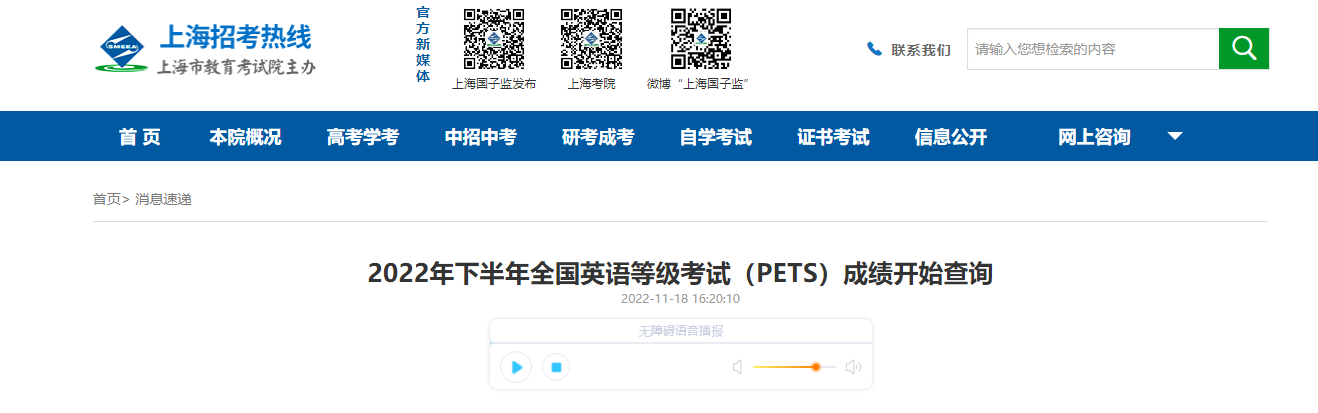1318x413 pixels.
Task: Open the 证书考试 navigation menu
Action: [x=833, y=137]
